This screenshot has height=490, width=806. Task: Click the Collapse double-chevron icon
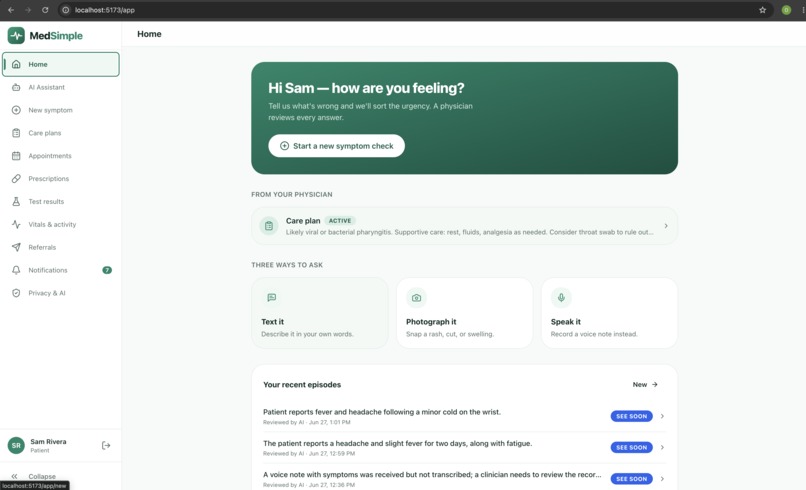tap(14, 476)
